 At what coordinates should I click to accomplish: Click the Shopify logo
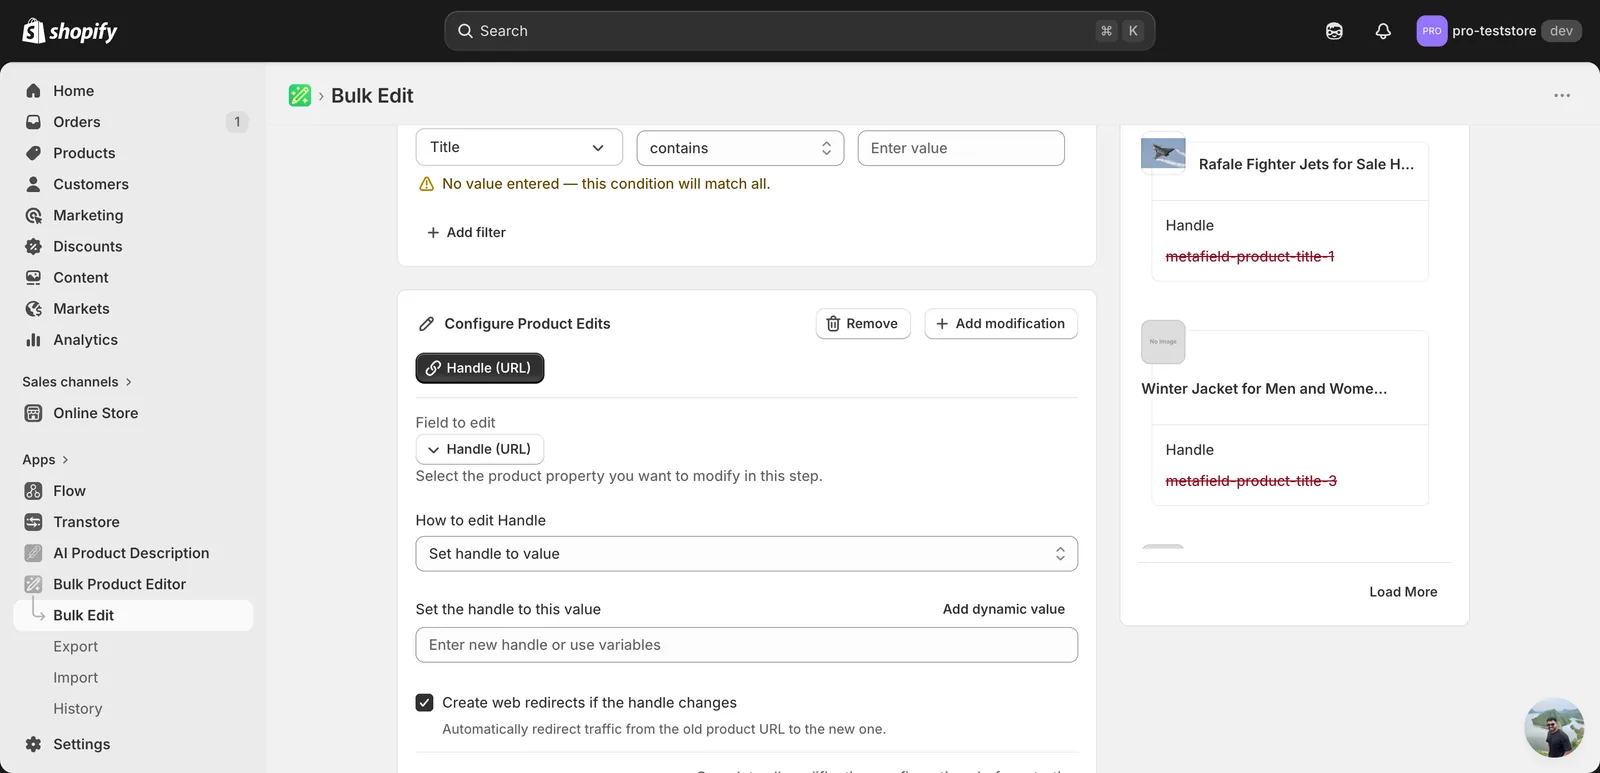click(69, 31)
